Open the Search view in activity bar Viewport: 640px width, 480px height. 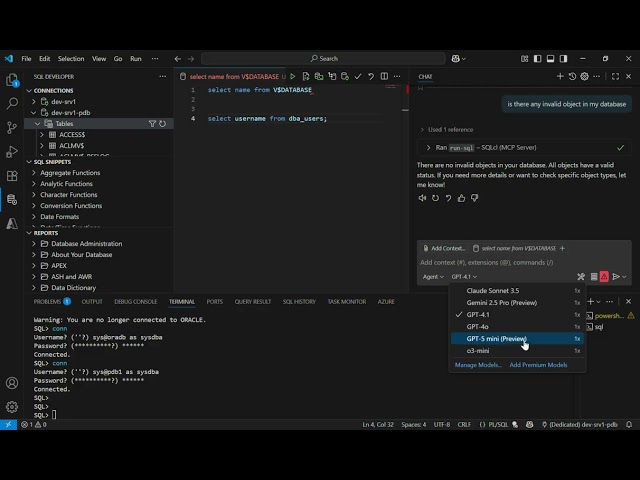(12, 103)
